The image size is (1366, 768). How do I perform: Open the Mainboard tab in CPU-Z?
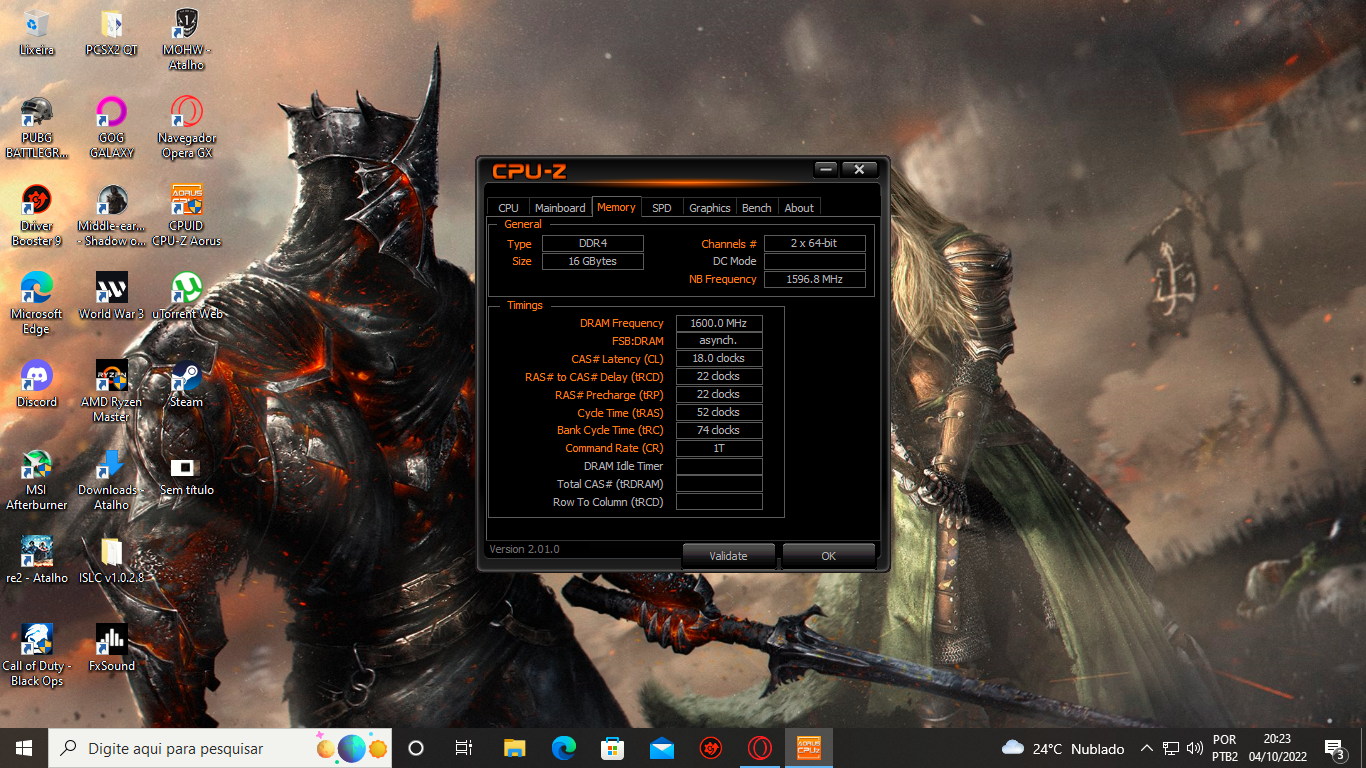(x=560, y=208)
